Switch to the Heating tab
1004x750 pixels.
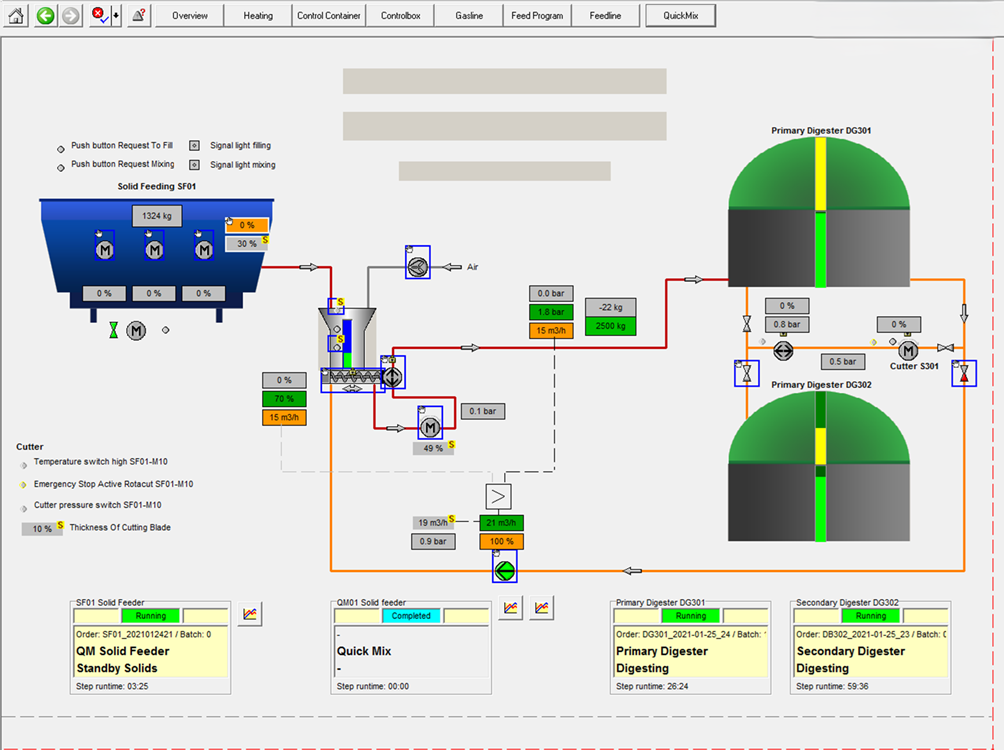click(258, 16)
